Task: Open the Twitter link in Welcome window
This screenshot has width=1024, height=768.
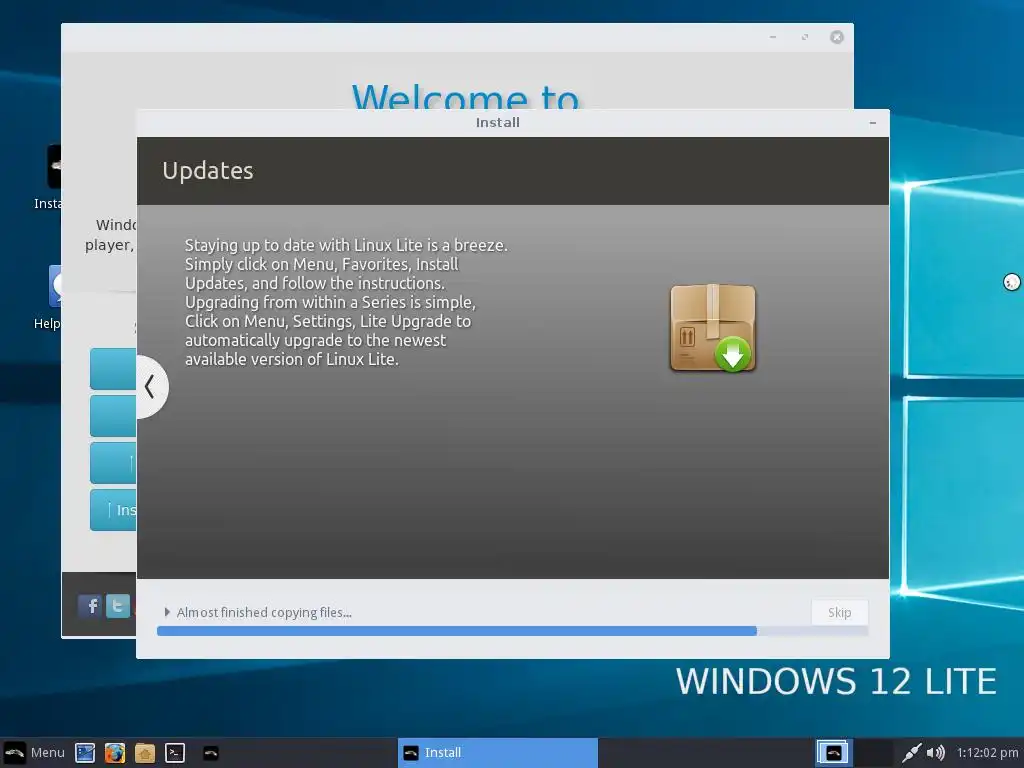Action: click(x=118, y=605)
